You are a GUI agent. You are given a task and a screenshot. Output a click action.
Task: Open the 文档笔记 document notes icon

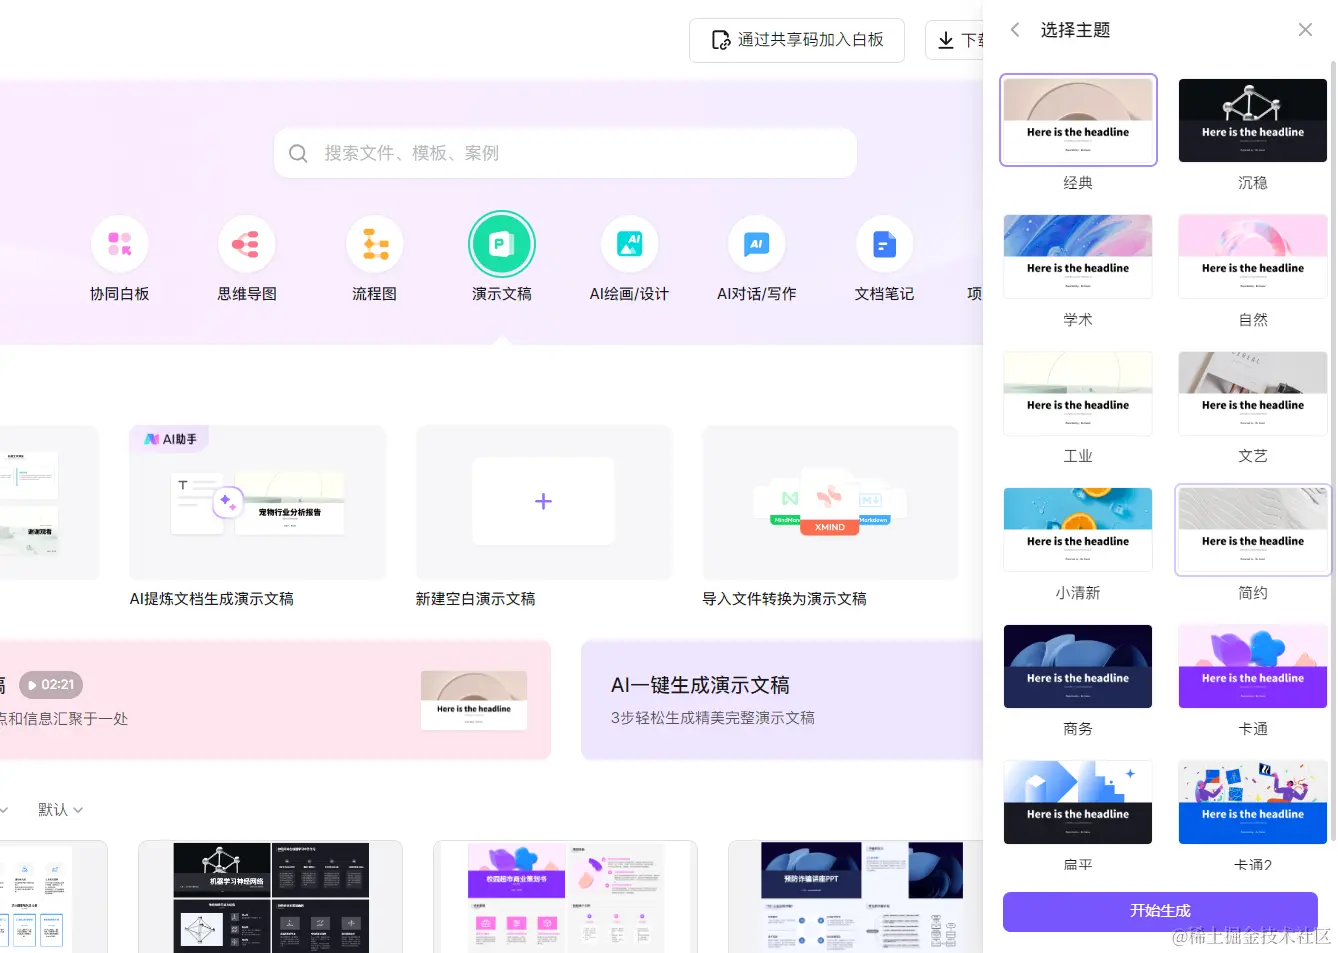click(x=884, y=244)
